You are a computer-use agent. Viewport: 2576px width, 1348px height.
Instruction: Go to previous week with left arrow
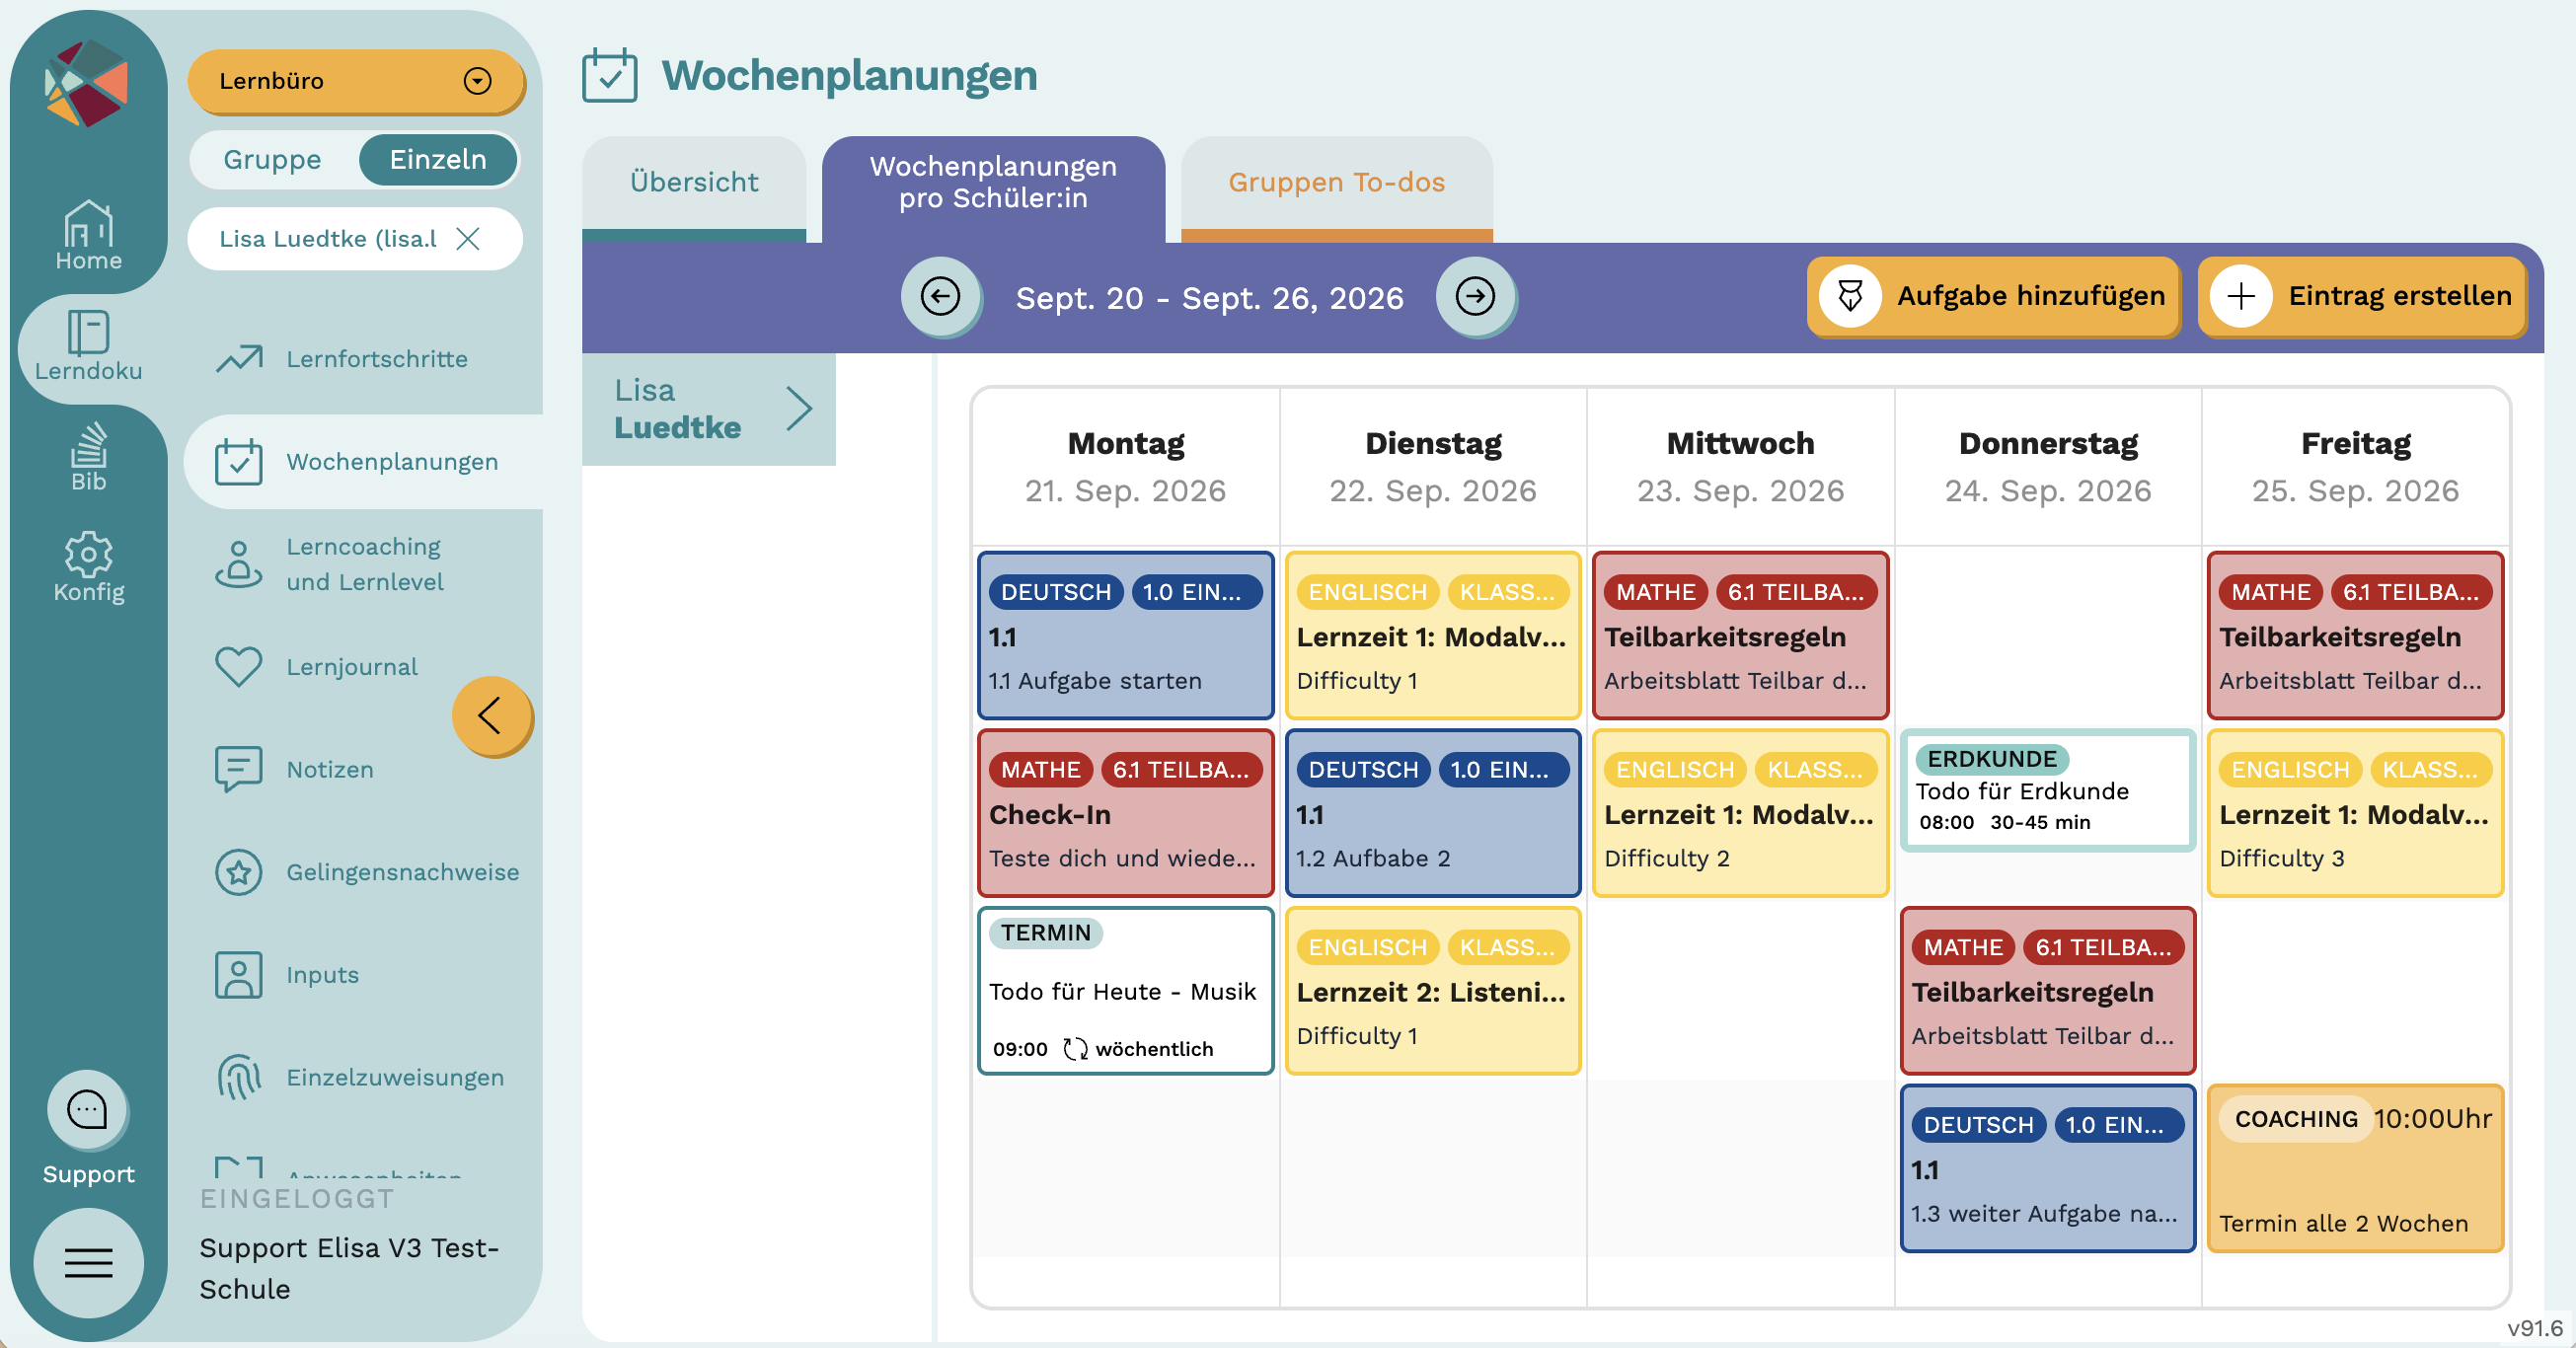(x=939, y=297)
